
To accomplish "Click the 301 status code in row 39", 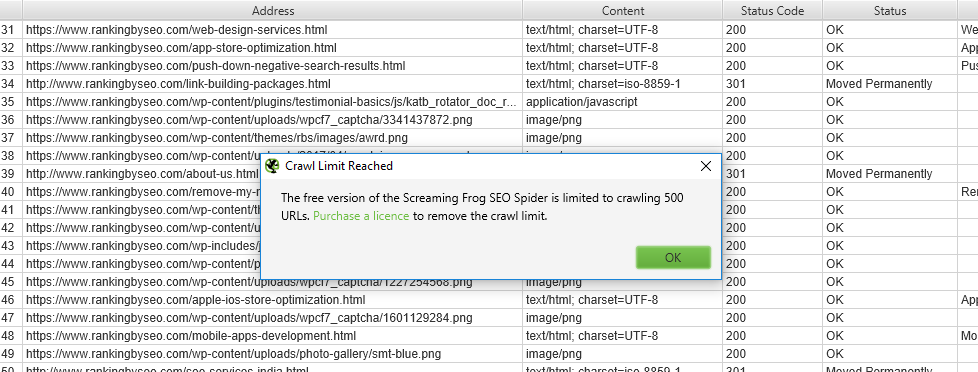I will (736, 174).
